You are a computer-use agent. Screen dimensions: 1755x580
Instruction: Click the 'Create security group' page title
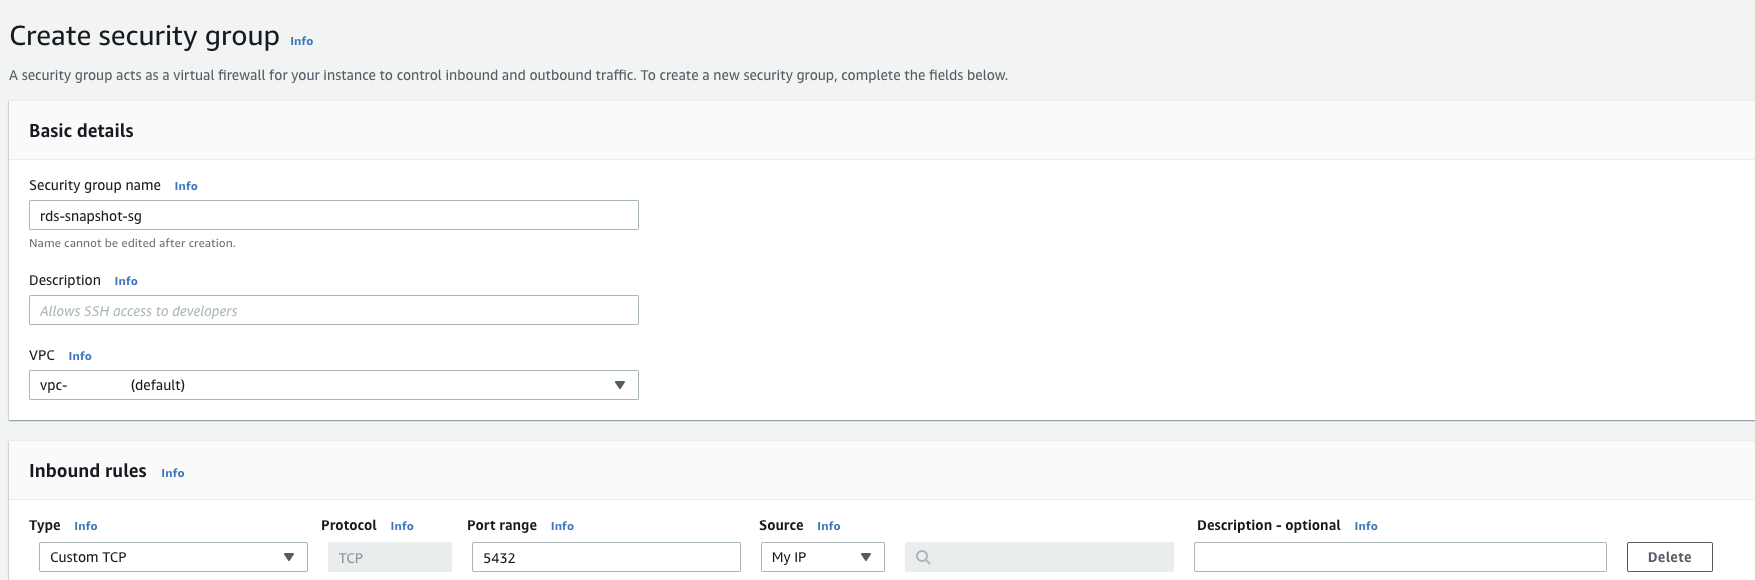pyautogui.click(x=145, y=36)
